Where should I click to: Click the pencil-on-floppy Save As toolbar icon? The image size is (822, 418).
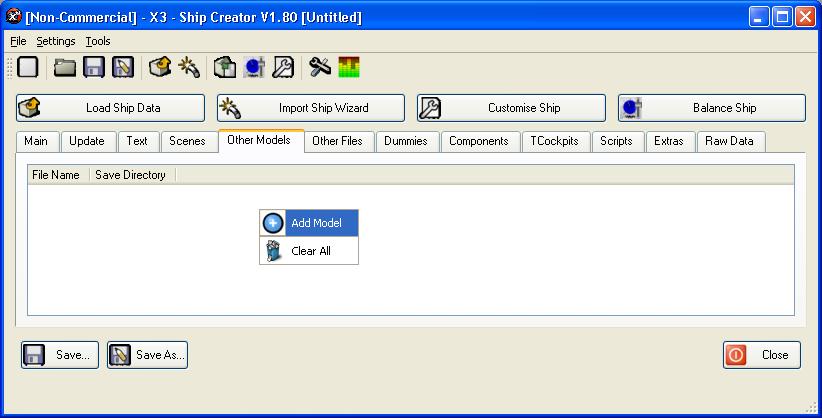[123, 68]
